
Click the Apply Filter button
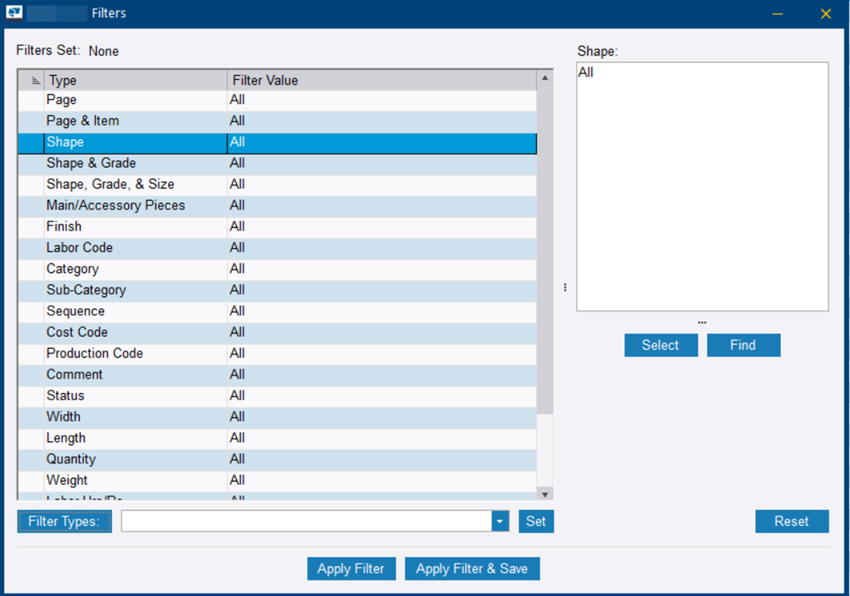coord(351,568)
